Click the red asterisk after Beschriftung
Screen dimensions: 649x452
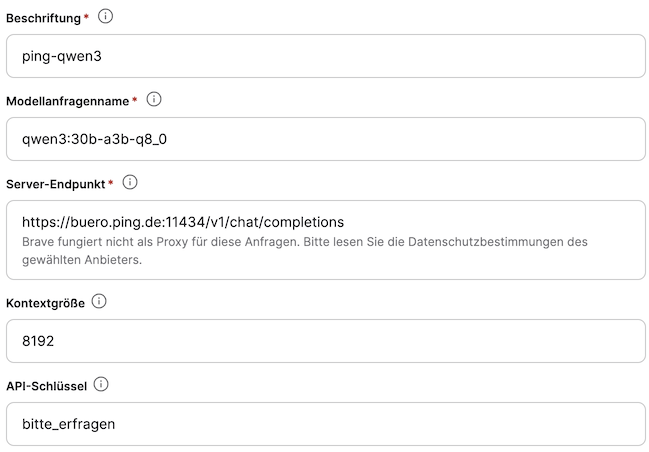[85, 18]
